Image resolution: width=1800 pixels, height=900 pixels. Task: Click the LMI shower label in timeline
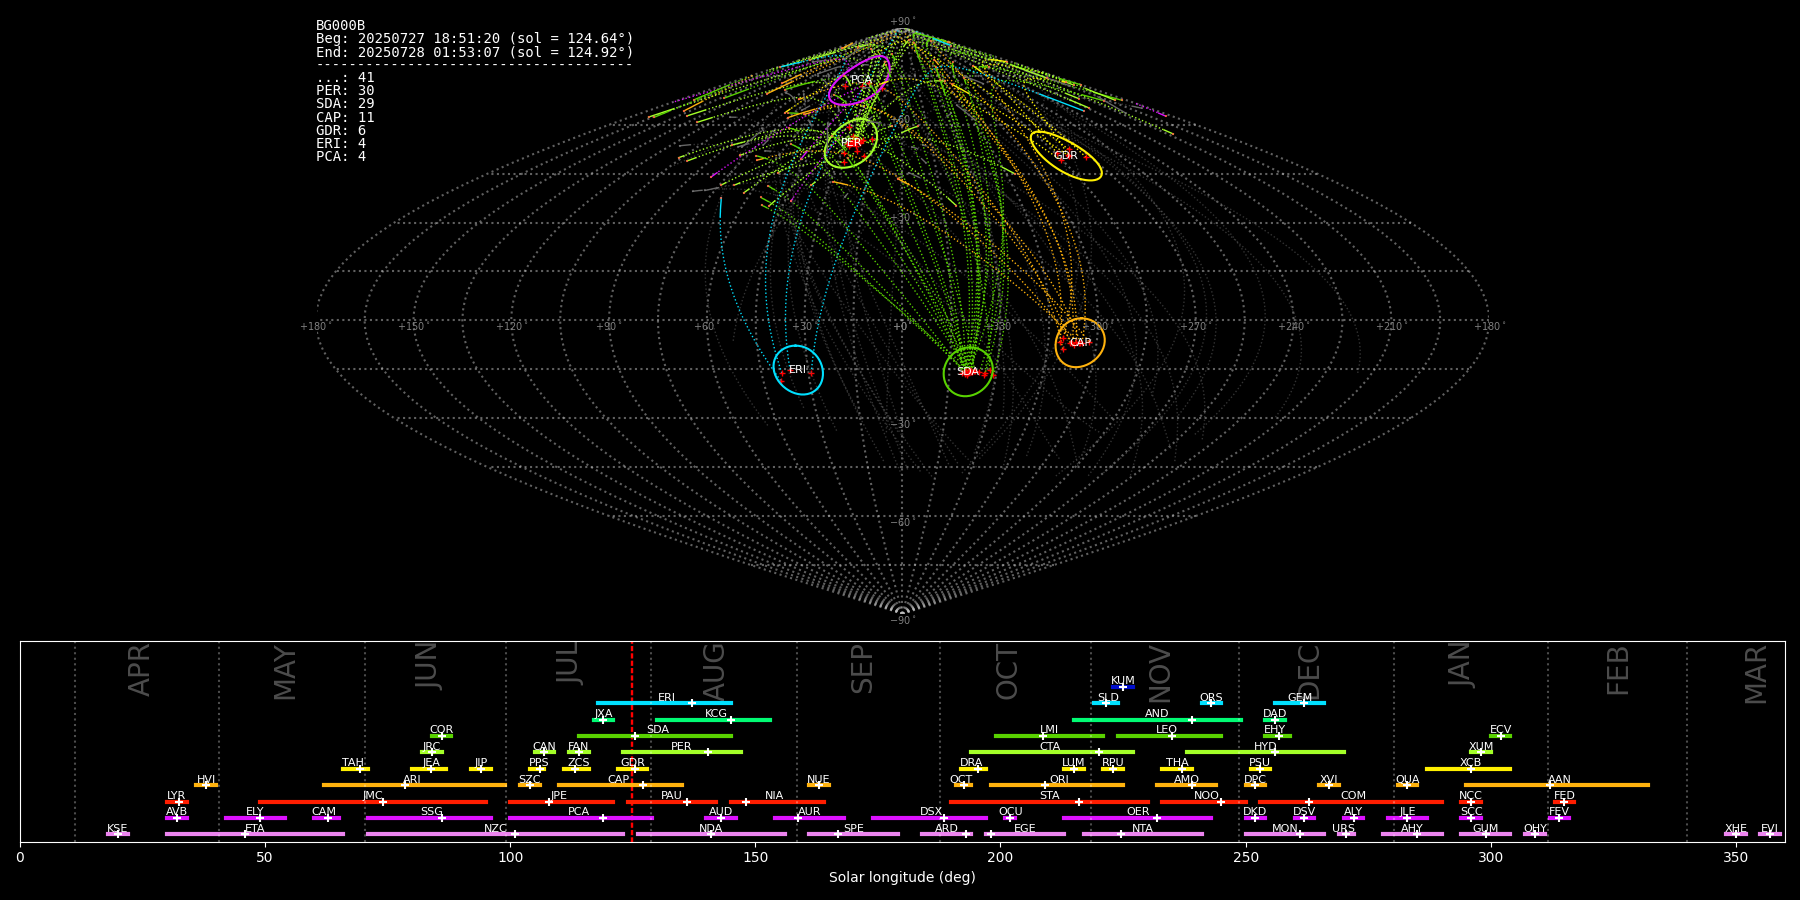[x=1049, y=730]
